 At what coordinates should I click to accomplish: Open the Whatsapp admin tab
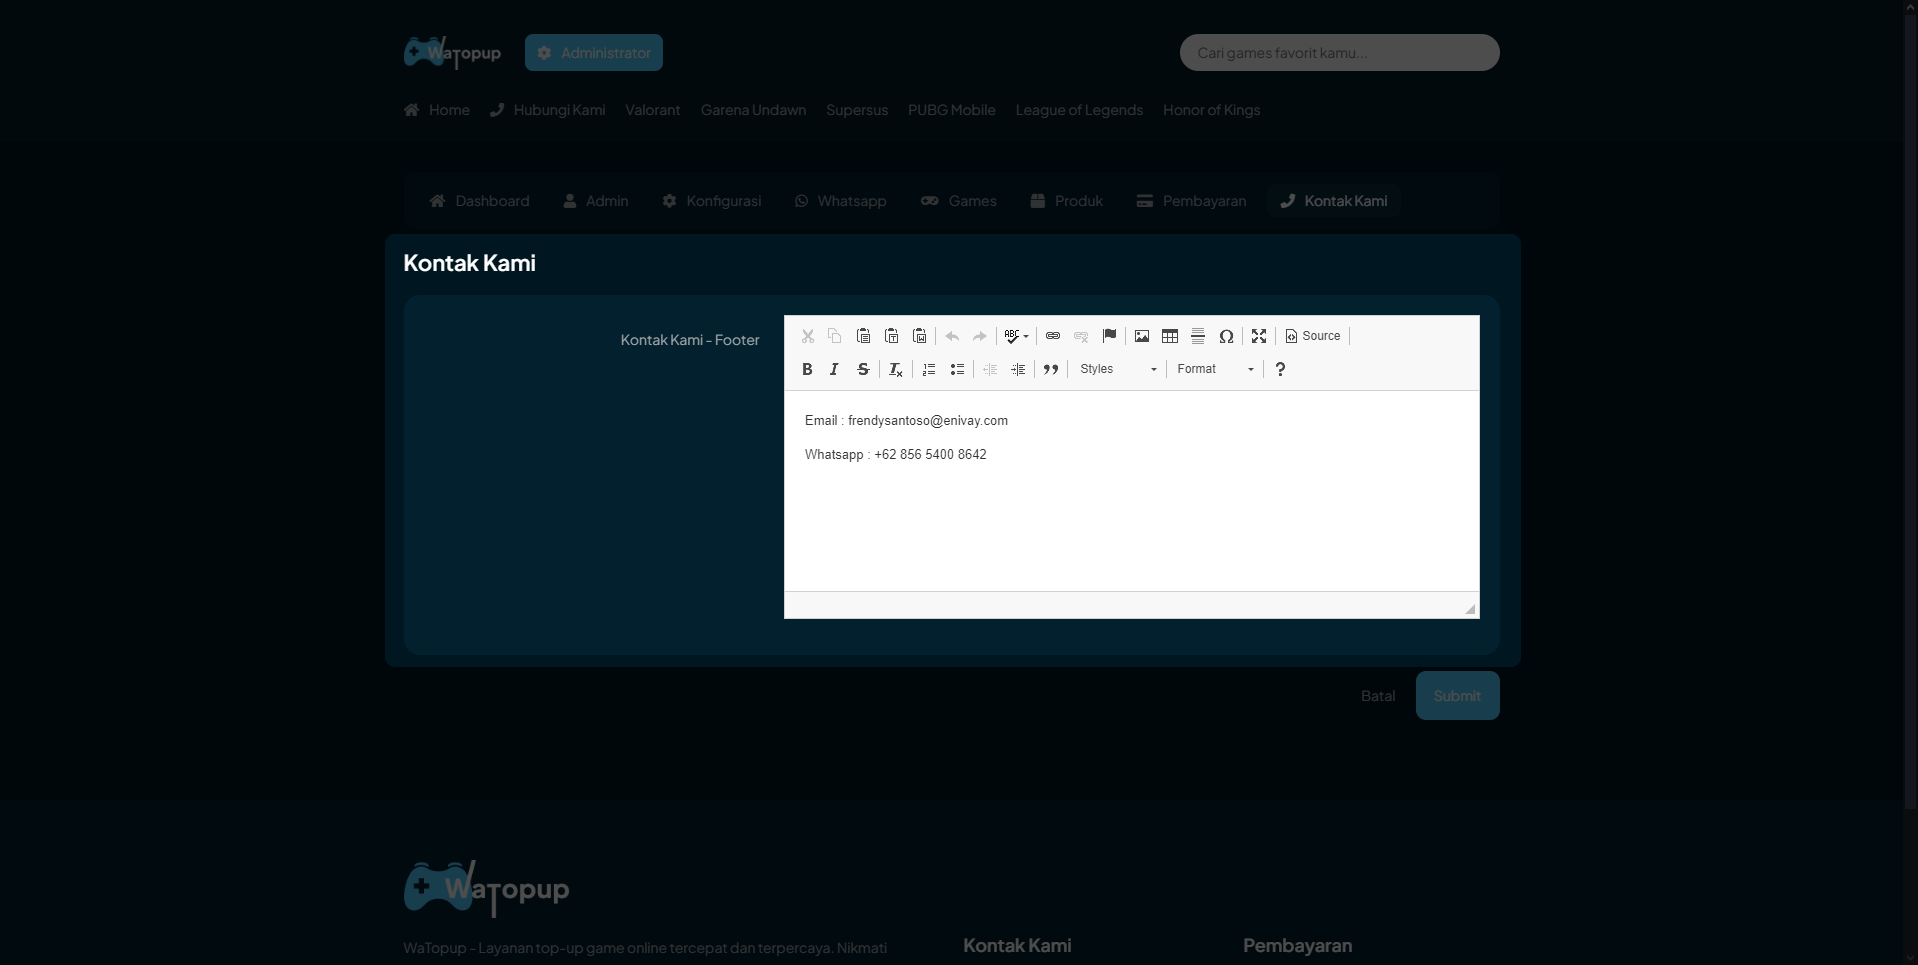(841, 201)
